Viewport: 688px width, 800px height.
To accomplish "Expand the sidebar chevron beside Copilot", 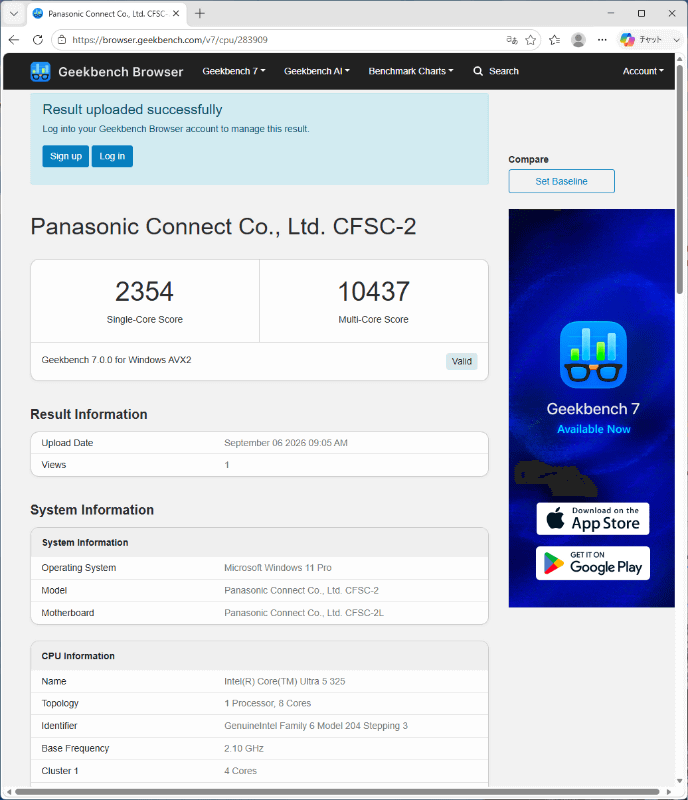I will pyautogui.click(x=676, y=40).
